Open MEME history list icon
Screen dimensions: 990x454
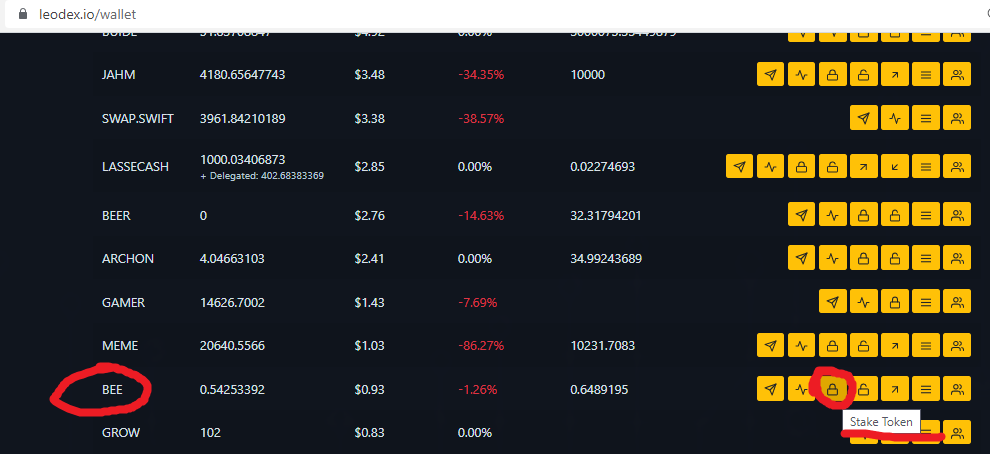(x=926, y=345)
